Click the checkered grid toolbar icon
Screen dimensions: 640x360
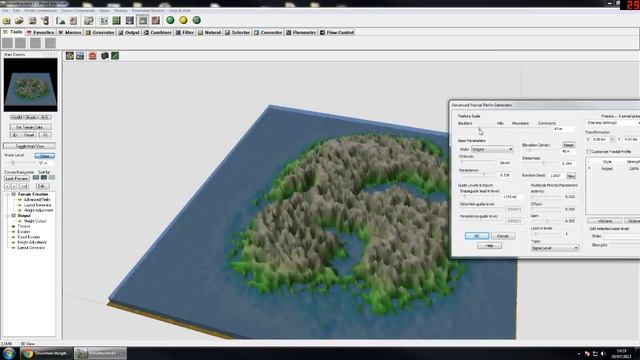click(x=89, y=20)
